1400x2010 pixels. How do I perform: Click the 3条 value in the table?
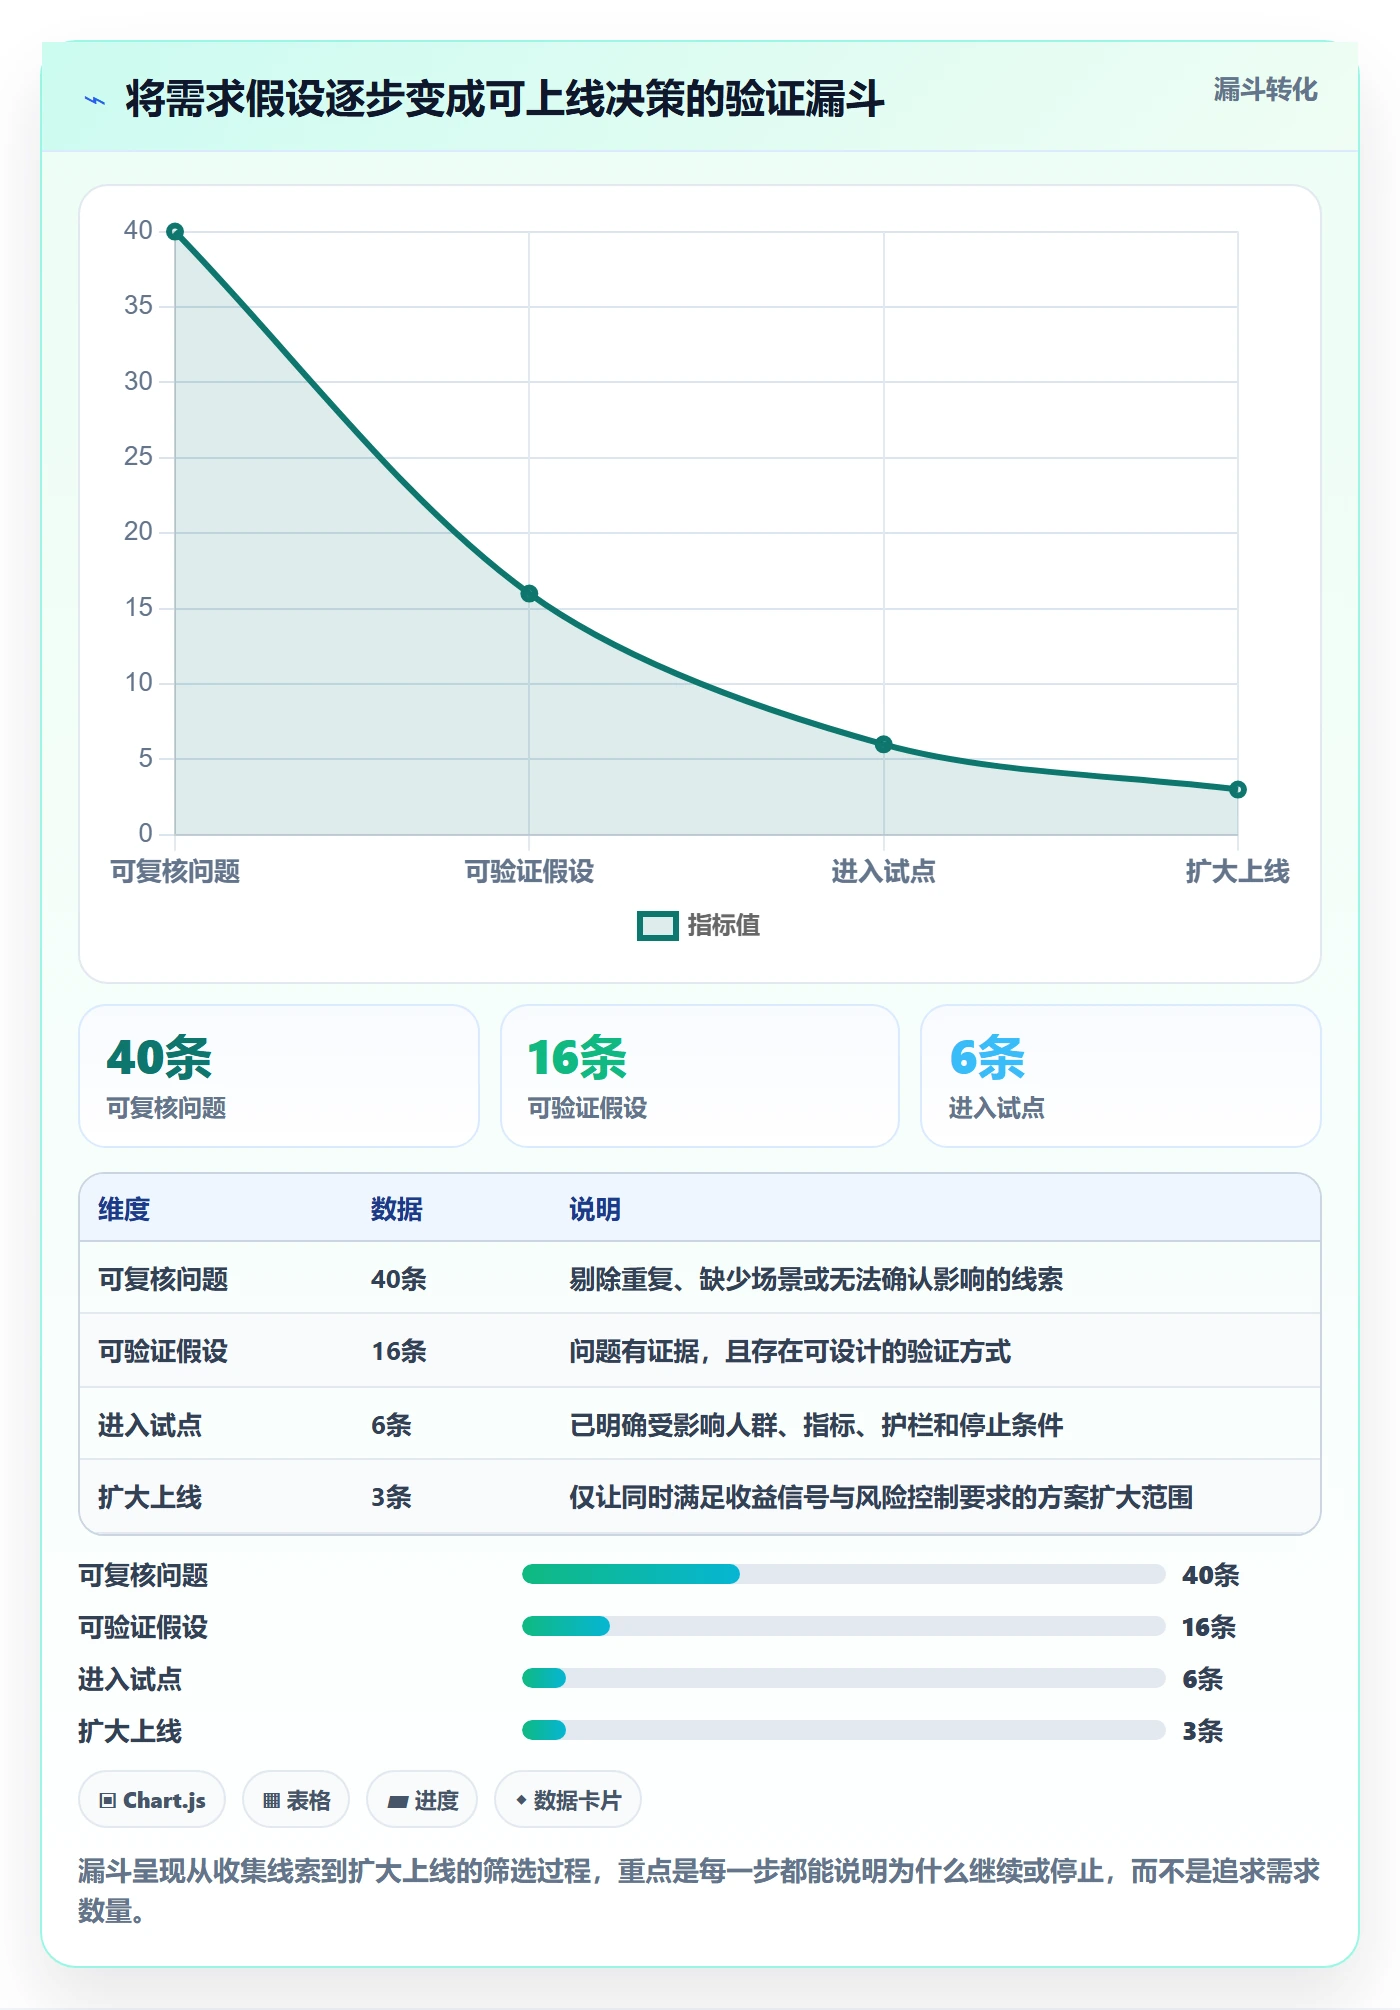[x=391, y=1498]
